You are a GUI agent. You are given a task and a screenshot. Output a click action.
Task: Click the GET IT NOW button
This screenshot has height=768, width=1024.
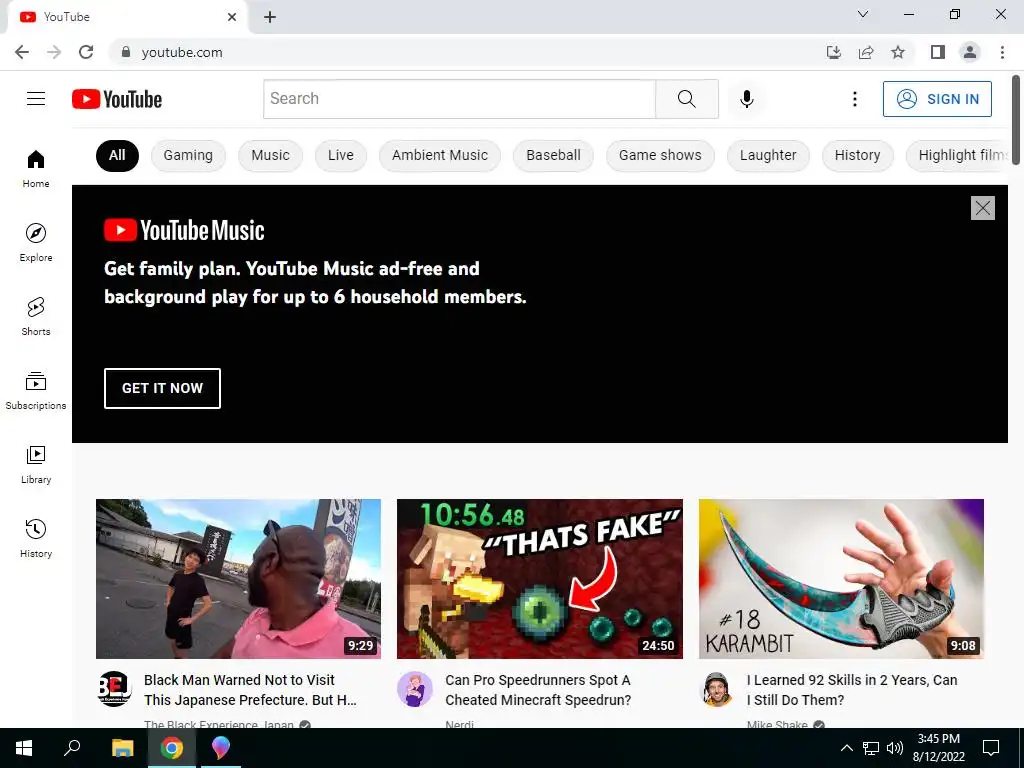click(162, 389)
